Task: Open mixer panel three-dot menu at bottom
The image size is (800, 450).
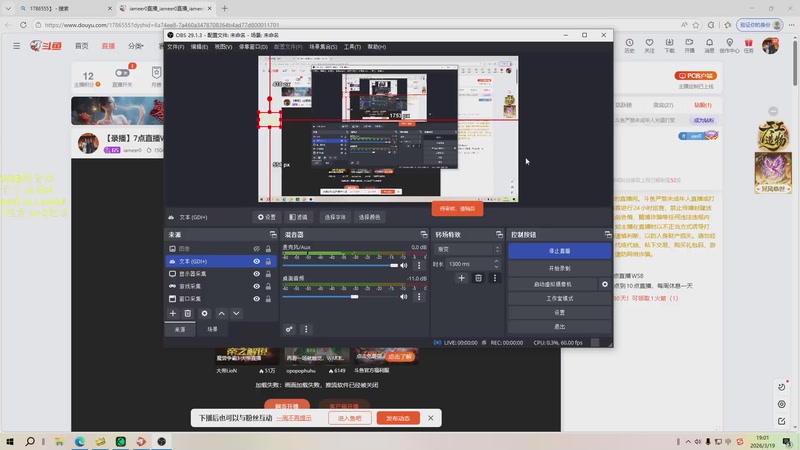Action: [306, 329]
